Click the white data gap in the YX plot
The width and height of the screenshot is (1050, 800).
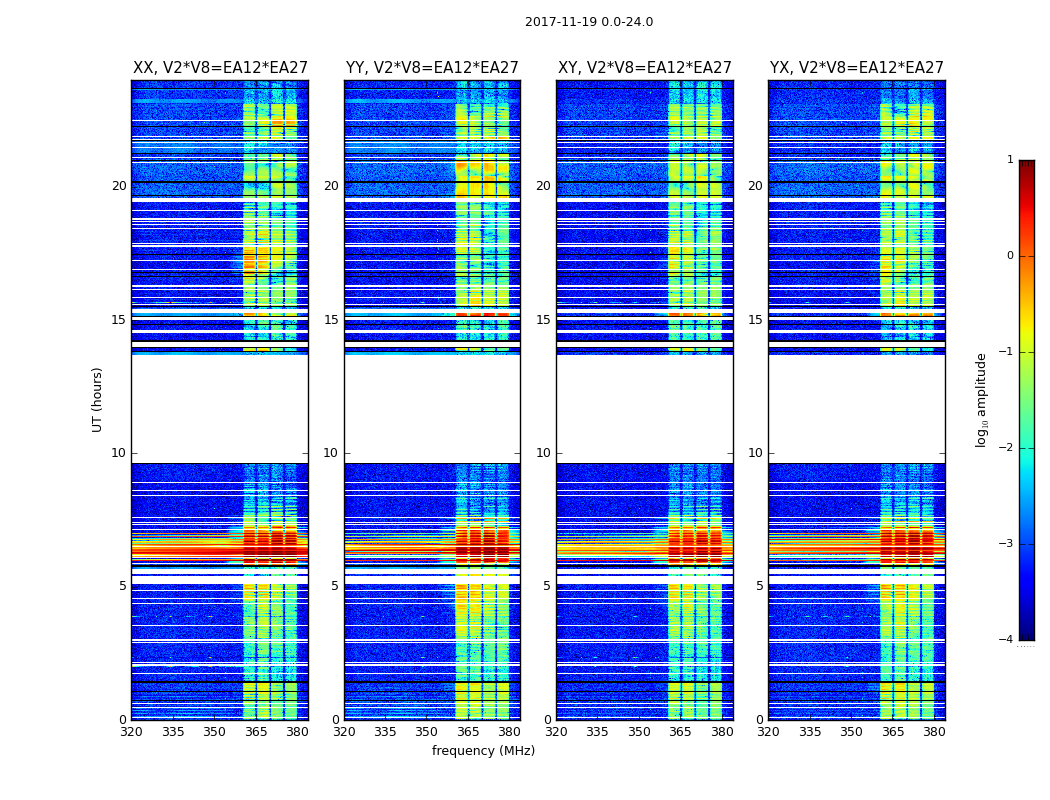(x=856, y=408)
